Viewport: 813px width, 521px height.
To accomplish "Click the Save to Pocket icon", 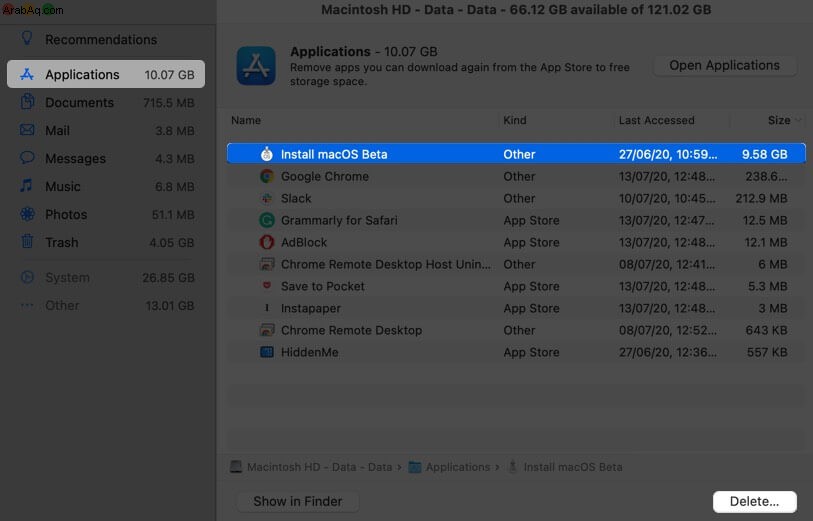I will coord(267,286).
